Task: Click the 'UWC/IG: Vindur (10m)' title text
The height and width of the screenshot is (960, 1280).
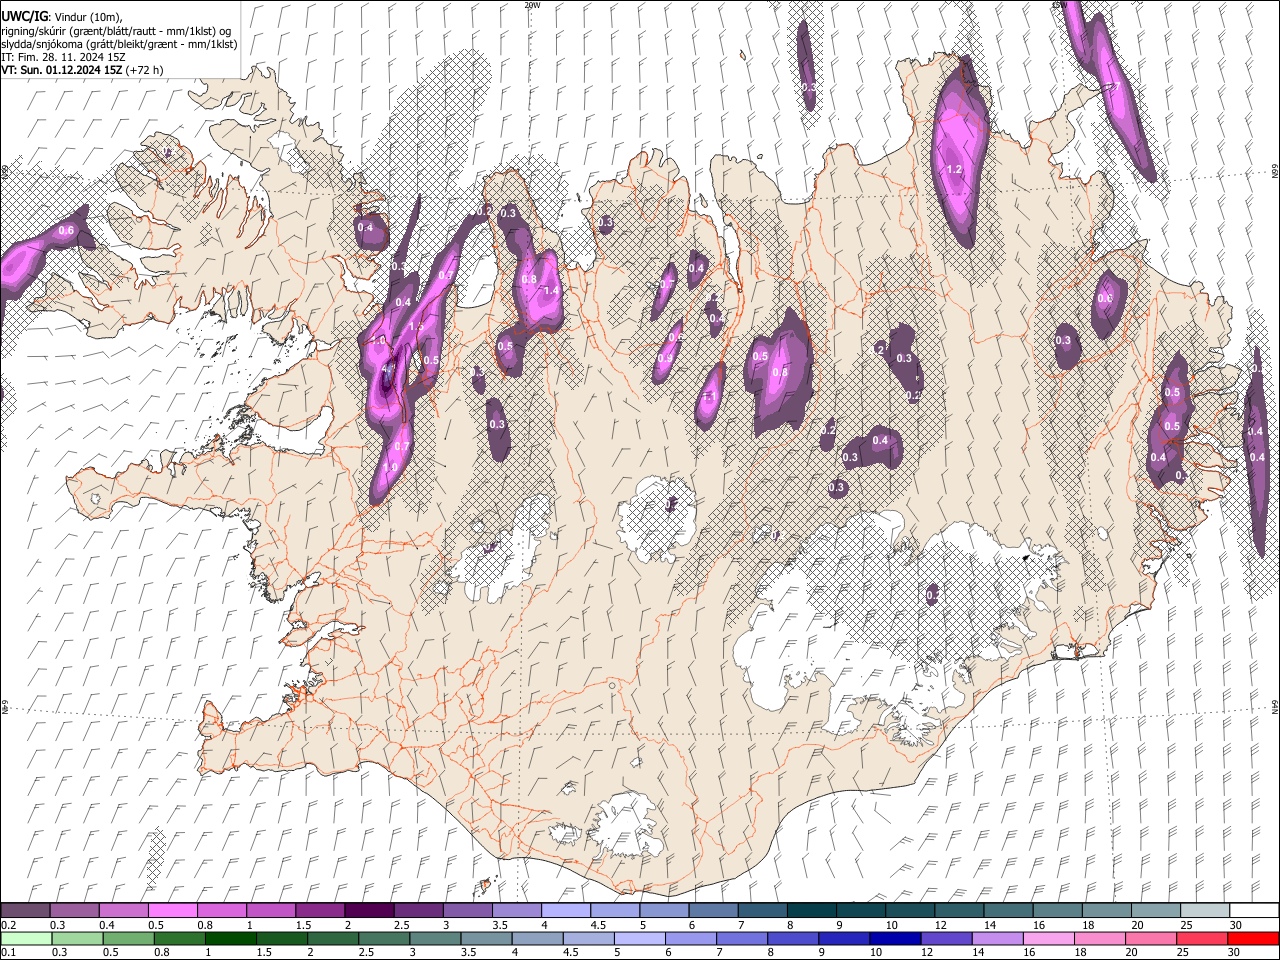Action: pos(62,17)
